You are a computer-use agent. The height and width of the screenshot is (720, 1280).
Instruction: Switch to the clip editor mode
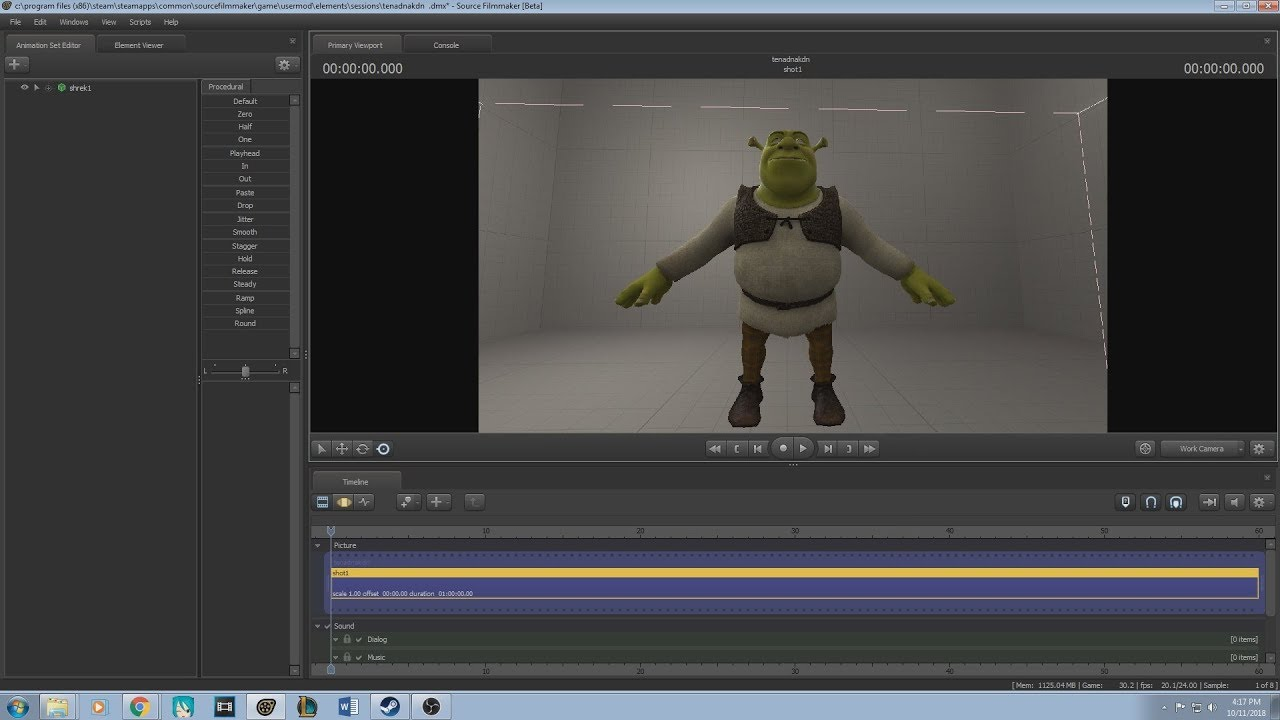coord(322,502)
